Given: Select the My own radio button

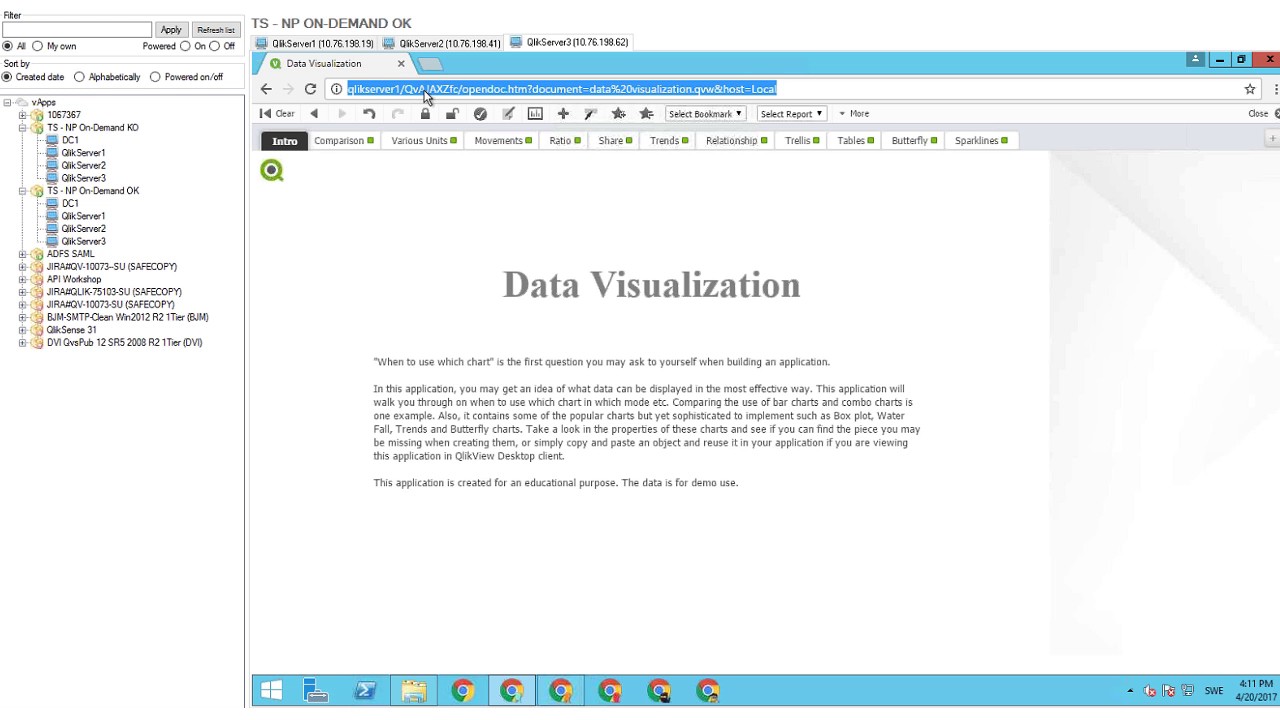Looking at the screenshot, I should coord(37,46).
